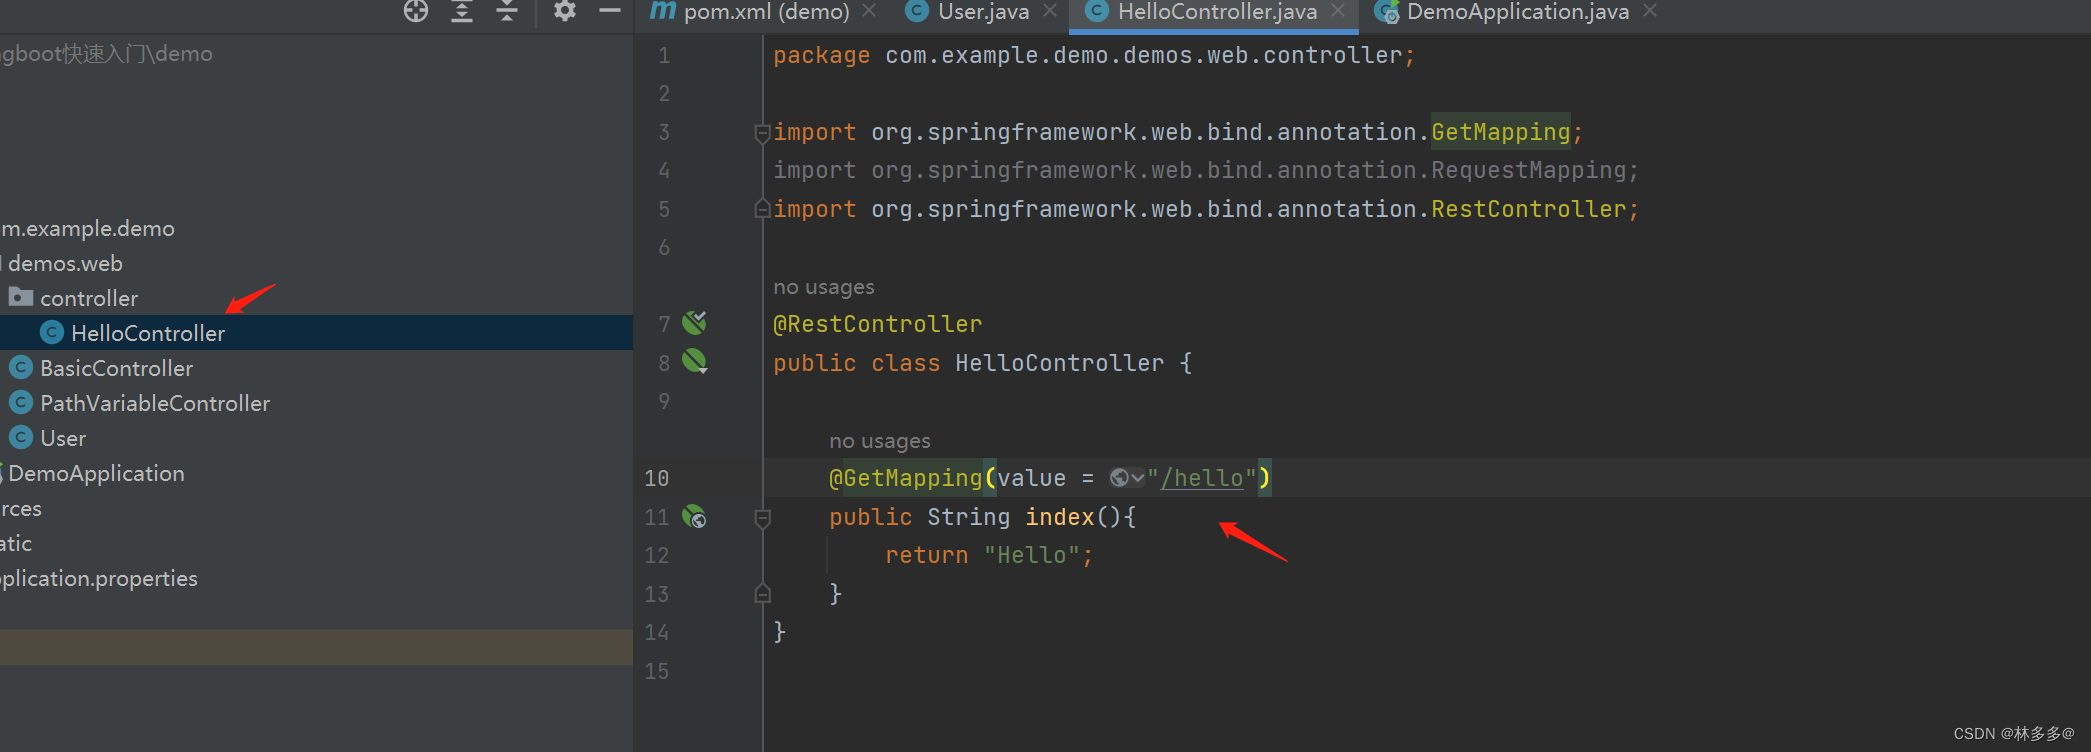Click the Select Opened File target icon
This screenshot has height=752, width=2091.
[416, 11]
